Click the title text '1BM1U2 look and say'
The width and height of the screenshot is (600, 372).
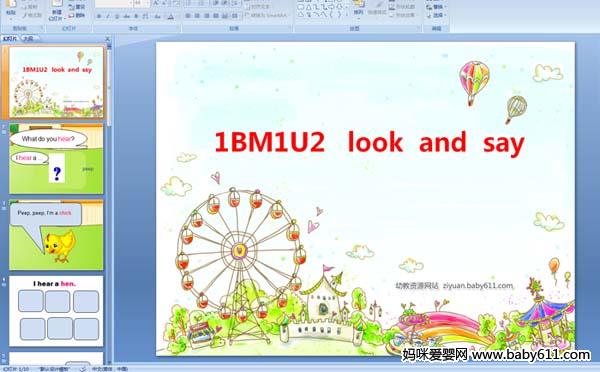(x=369, y=143)
